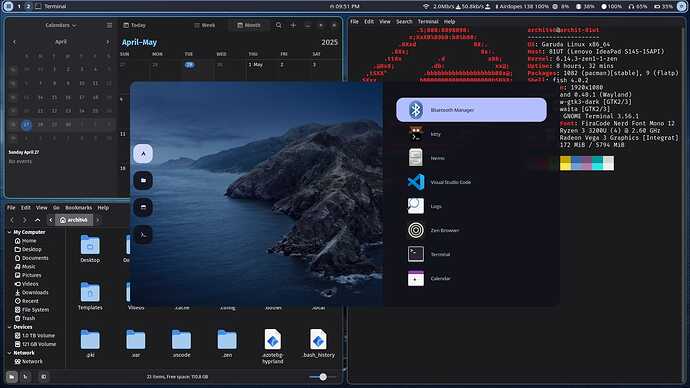
Task: Select the launcher's window mode icon
Action: coord(143,207)
